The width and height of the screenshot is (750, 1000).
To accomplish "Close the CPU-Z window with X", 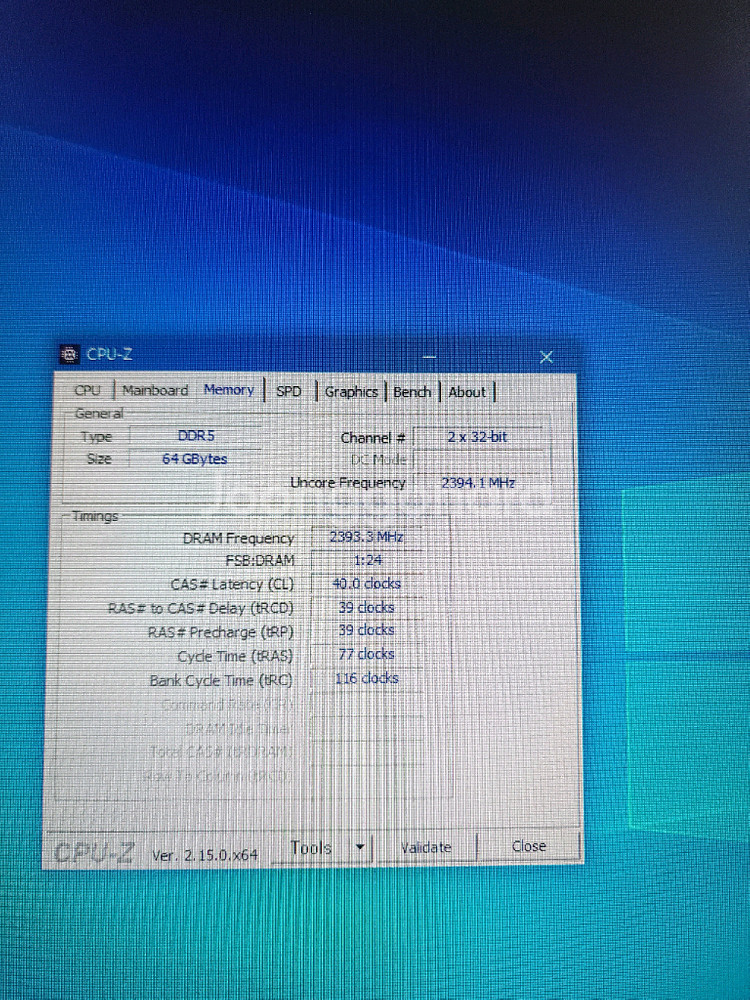I will point(547,357).
